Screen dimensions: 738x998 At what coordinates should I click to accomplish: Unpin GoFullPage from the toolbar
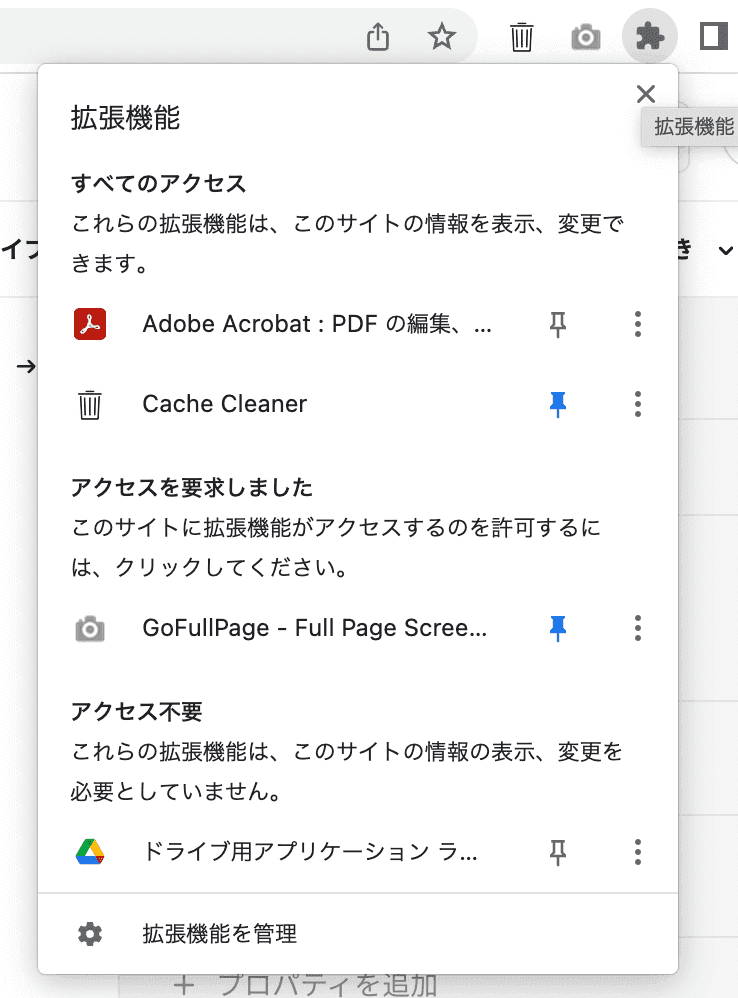point(558,628)
